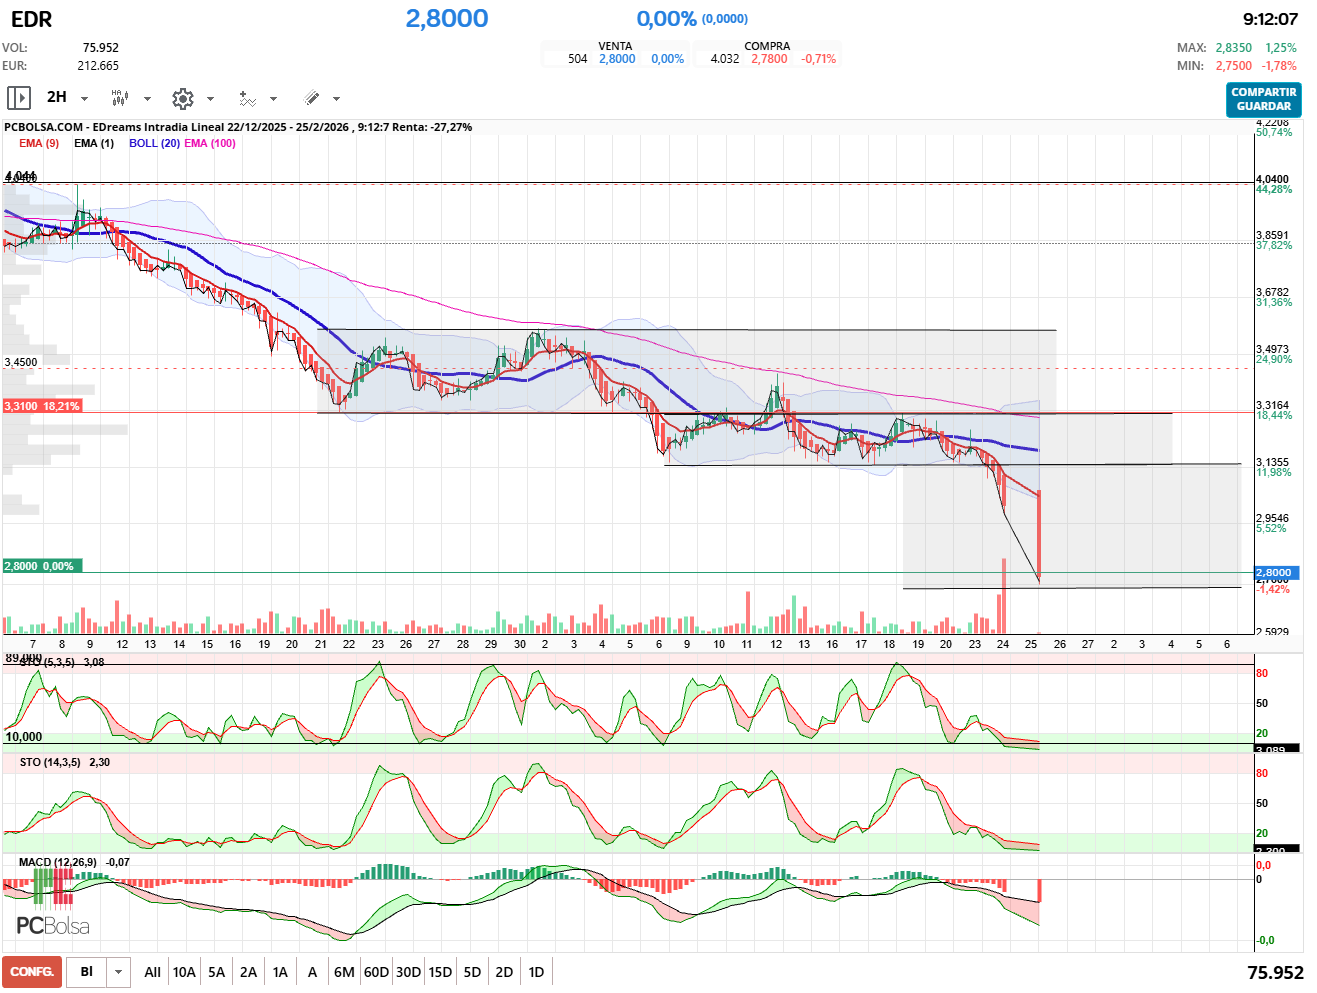Expand the 2H timeframe dropdown
1317x993 pixels.
(x=84, y=99)
